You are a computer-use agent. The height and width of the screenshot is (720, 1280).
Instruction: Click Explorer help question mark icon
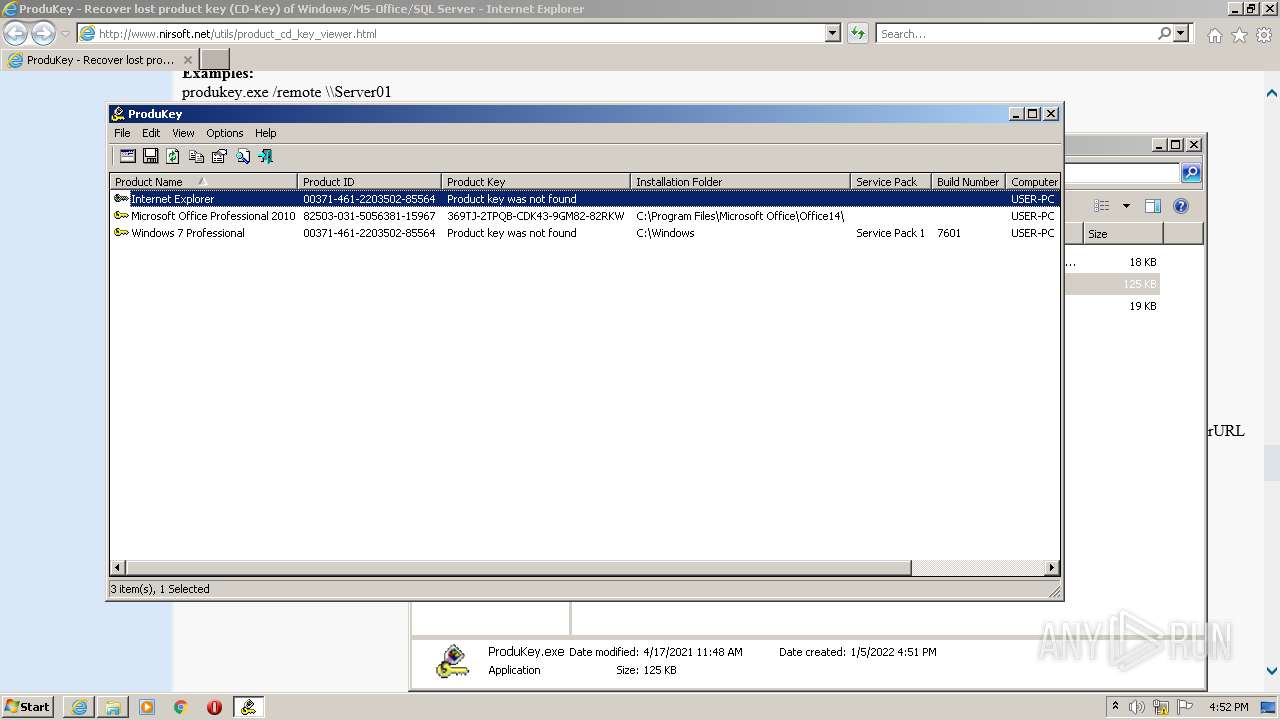1180,206
